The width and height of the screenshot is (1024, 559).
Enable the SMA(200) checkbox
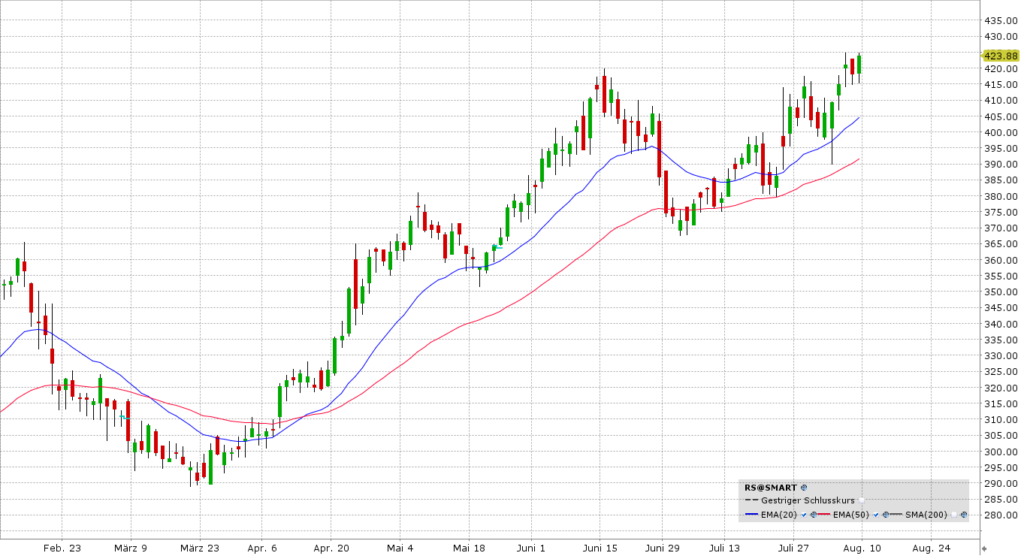954,515
